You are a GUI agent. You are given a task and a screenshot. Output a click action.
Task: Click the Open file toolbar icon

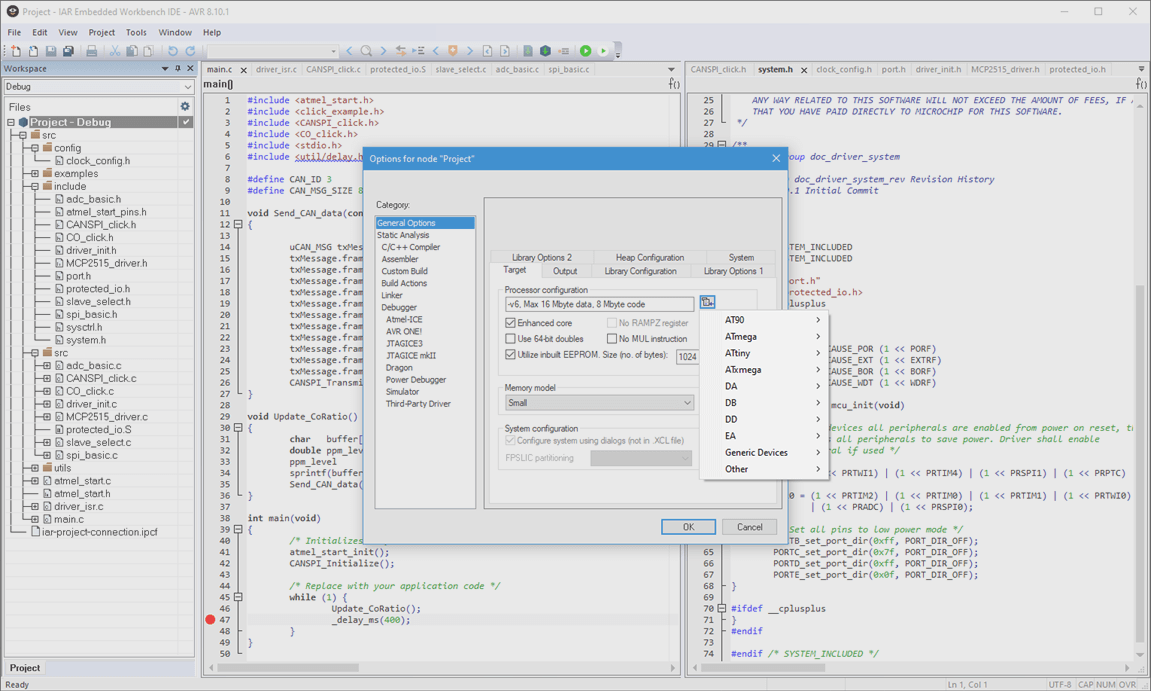33,51
